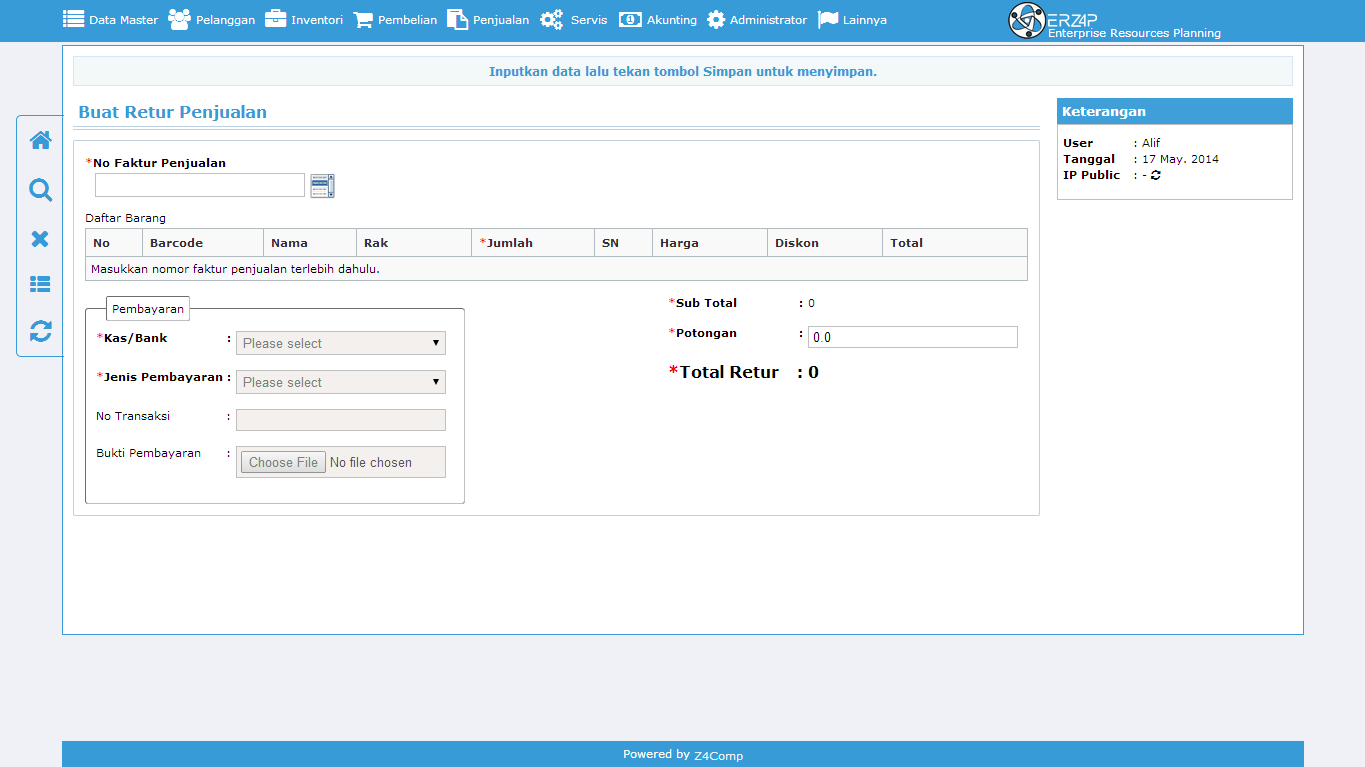
Task: Click the Rak column header
Action: pos(414,243)
